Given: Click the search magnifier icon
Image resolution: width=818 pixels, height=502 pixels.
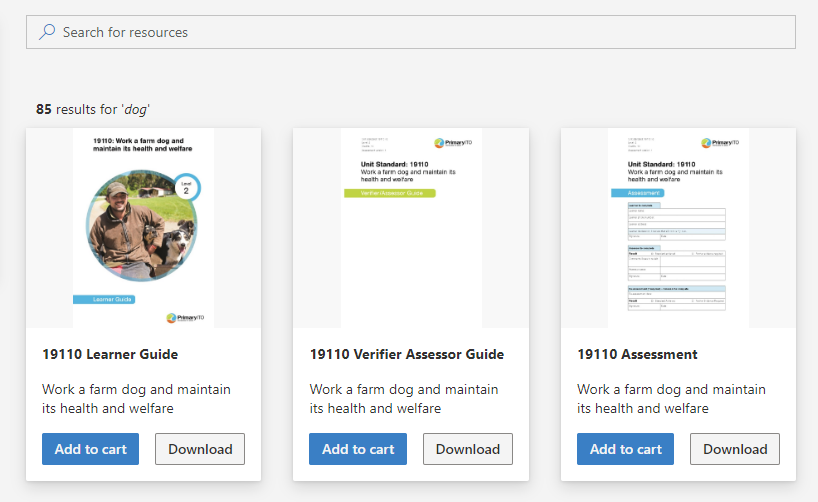Looking at the screenshot, I should tap(47, 32).
